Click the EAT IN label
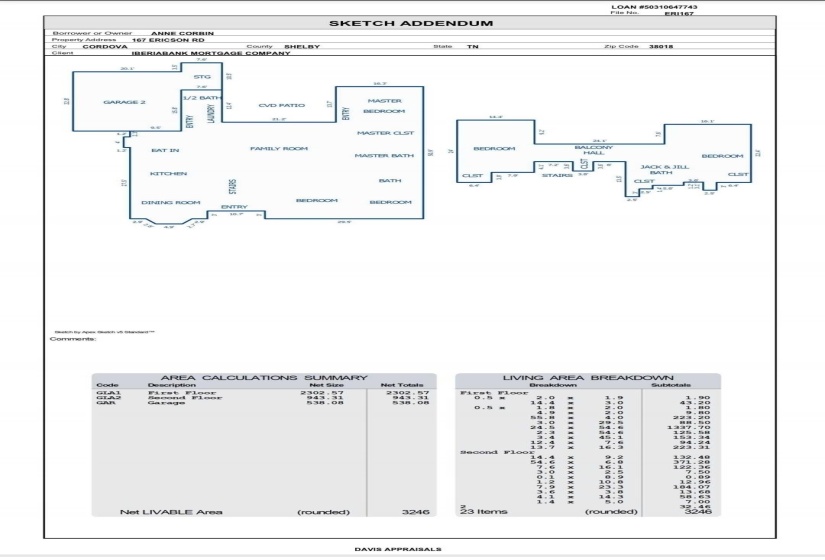Image resolution: width=825 pixels, height=560 pixels. pos(165,151)
